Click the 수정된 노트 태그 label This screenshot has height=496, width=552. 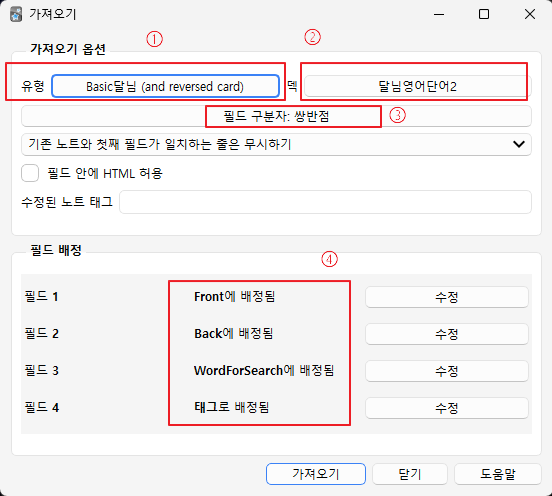click(67, 202)
